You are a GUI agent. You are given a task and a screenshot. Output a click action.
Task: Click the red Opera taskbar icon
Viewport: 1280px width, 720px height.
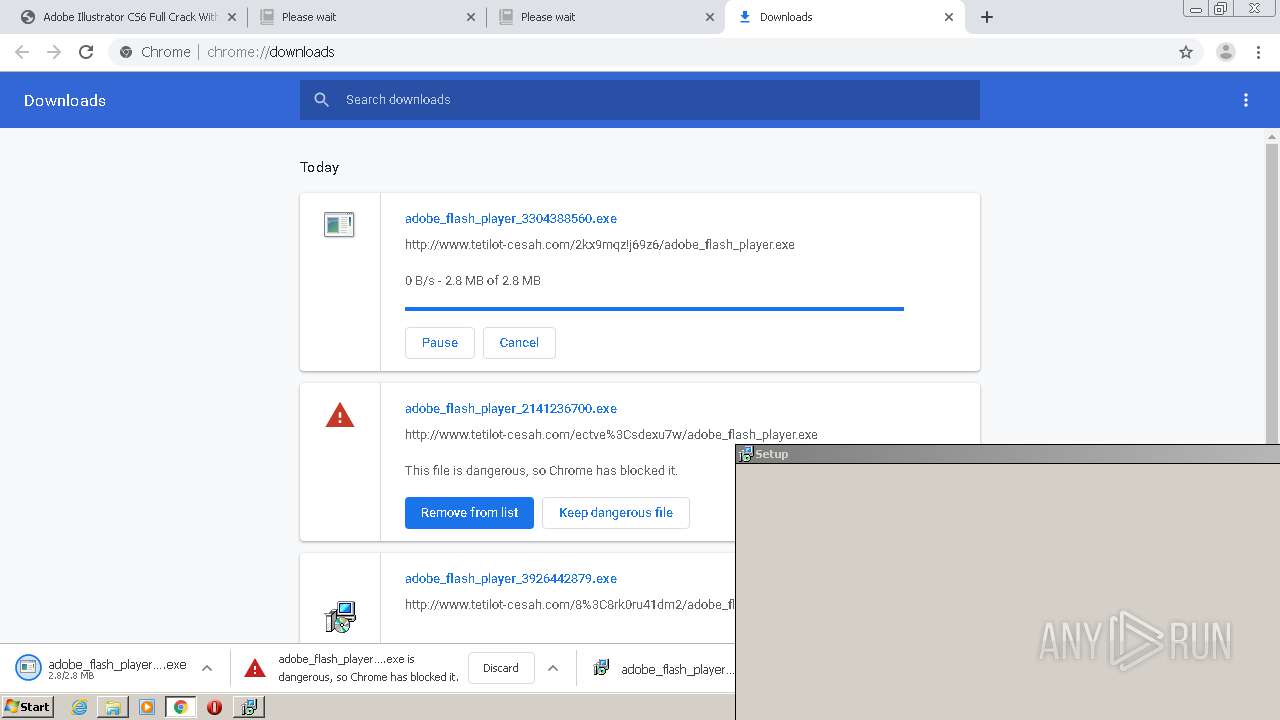tap(214, 707)
